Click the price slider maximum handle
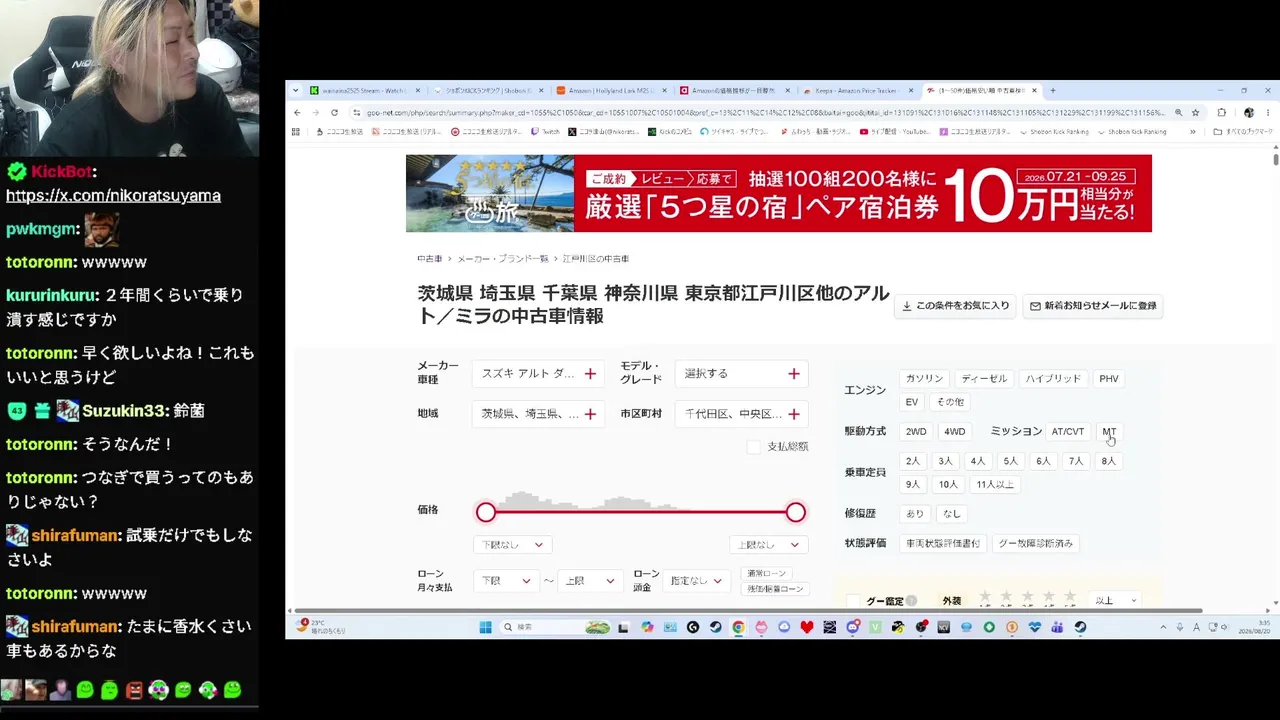This screenshot has width=1280, height=720. pyautogui.click(x=795, y=513)
